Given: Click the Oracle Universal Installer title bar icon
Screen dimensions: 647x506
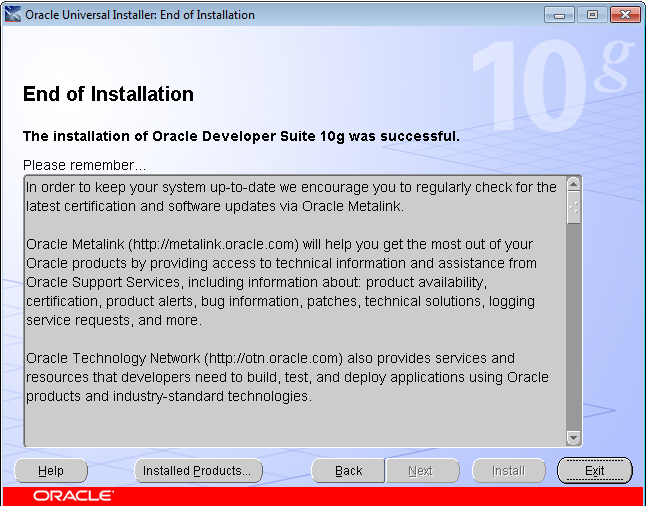Looking at the screenshot, I should tap(13, 15).
